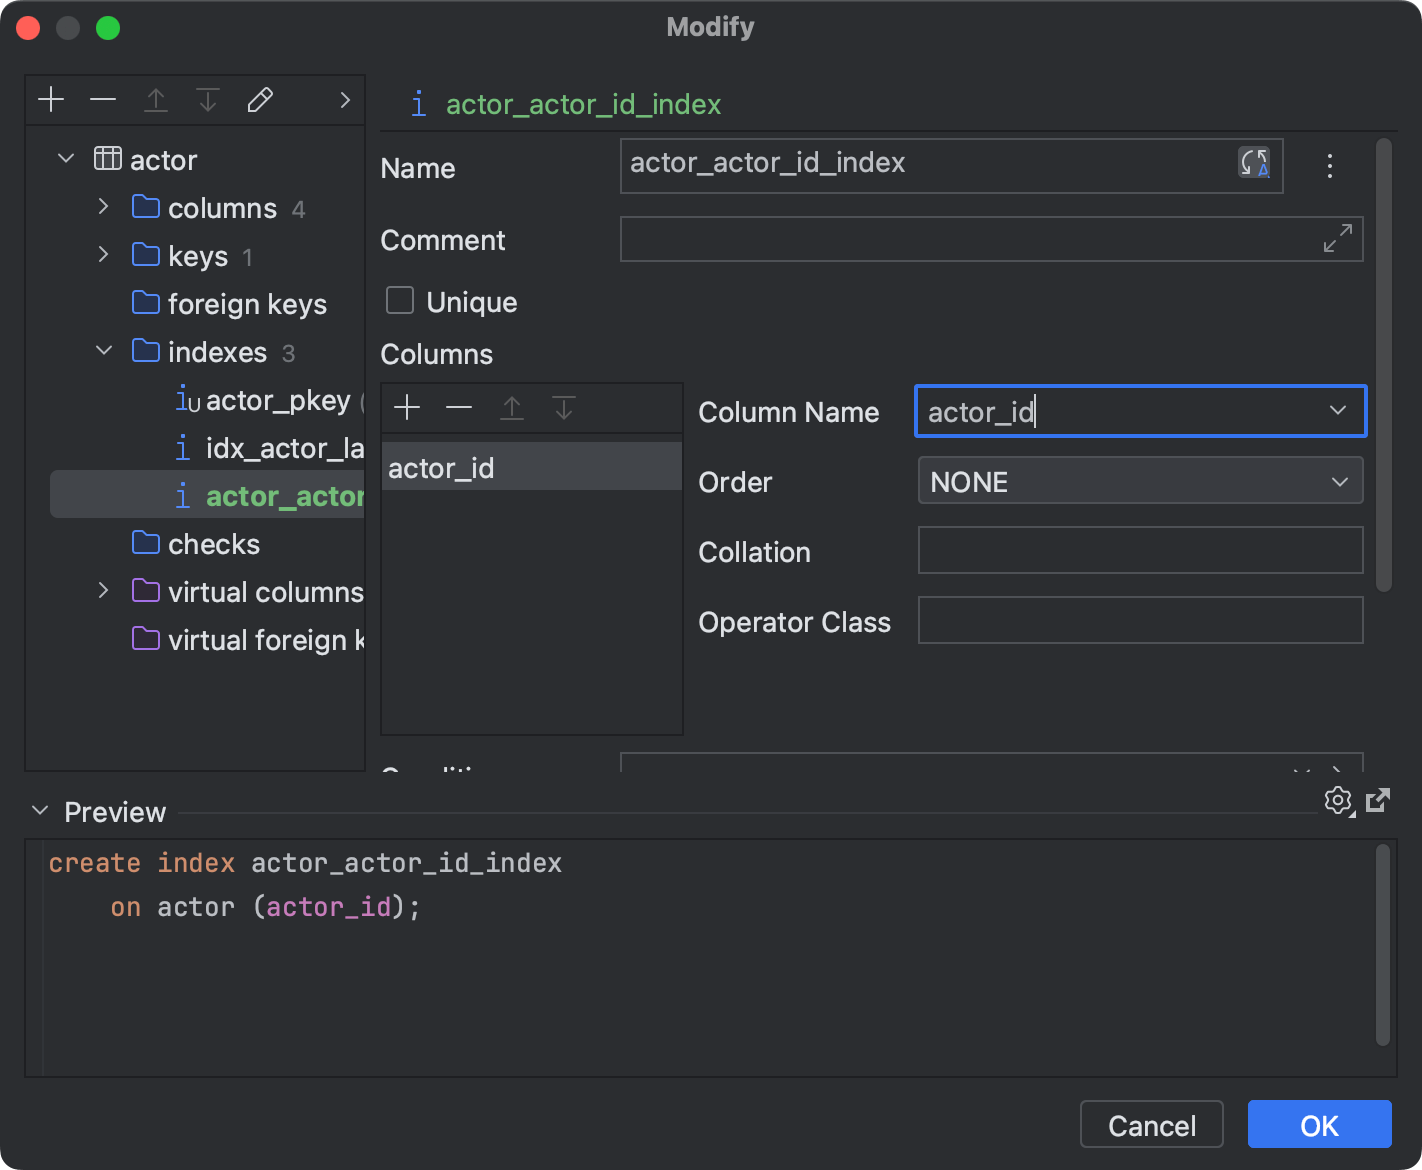Toggle the case-sensitivity icon in the Name field
1422x1170 pixels.
pos(1255,164)
